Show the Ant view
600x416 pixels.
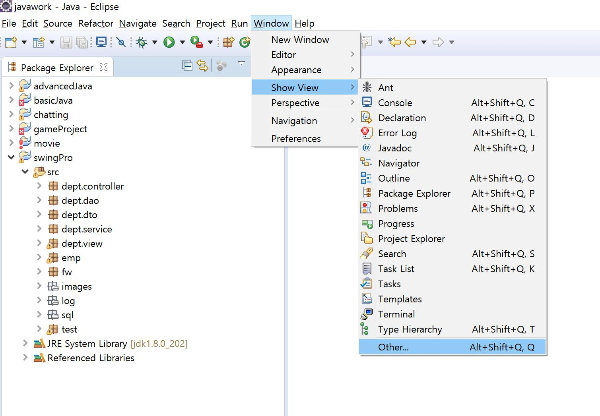coord(453,87)
